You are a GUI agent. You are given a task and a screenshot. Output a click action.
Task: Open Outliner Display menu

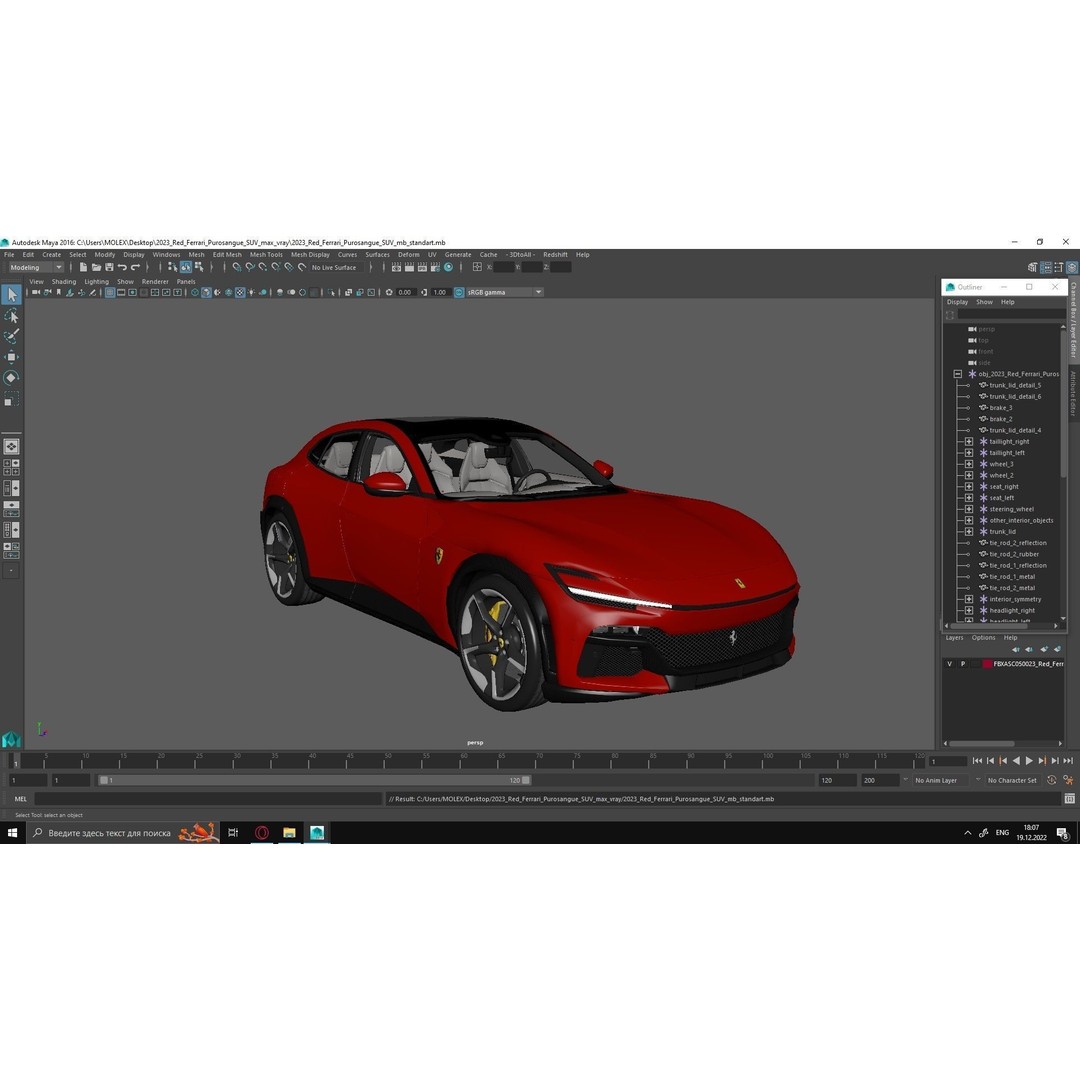(957, 302)
